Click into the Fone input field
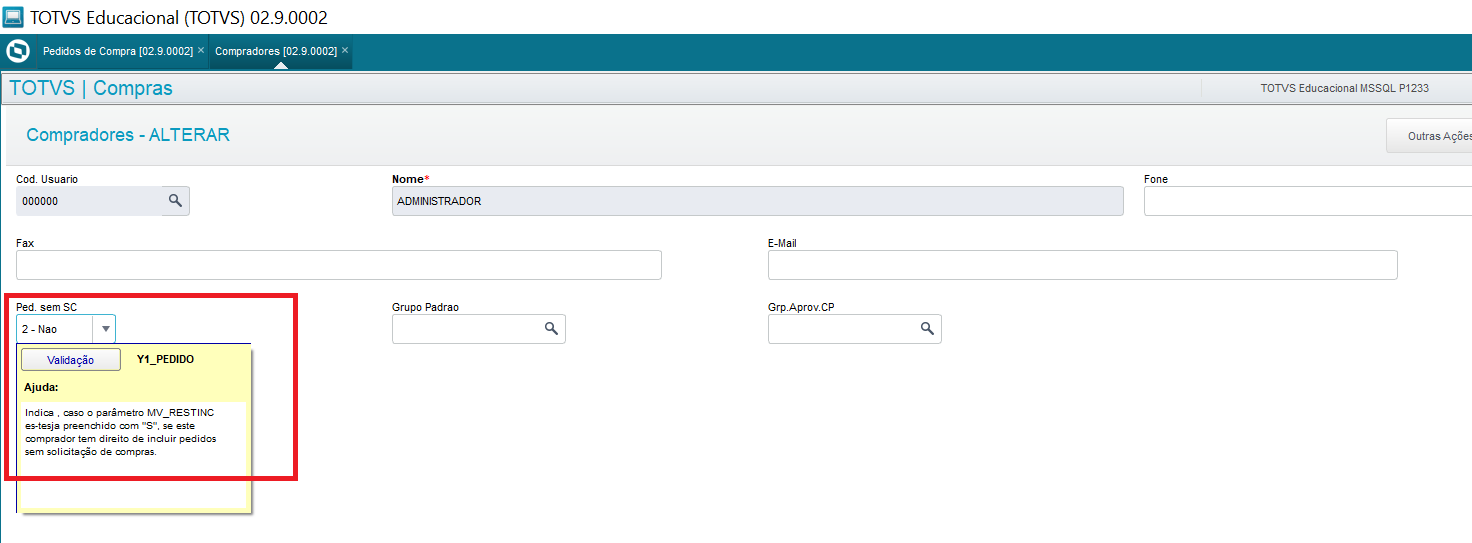 pyautogui.click(x=1308, y=201)
